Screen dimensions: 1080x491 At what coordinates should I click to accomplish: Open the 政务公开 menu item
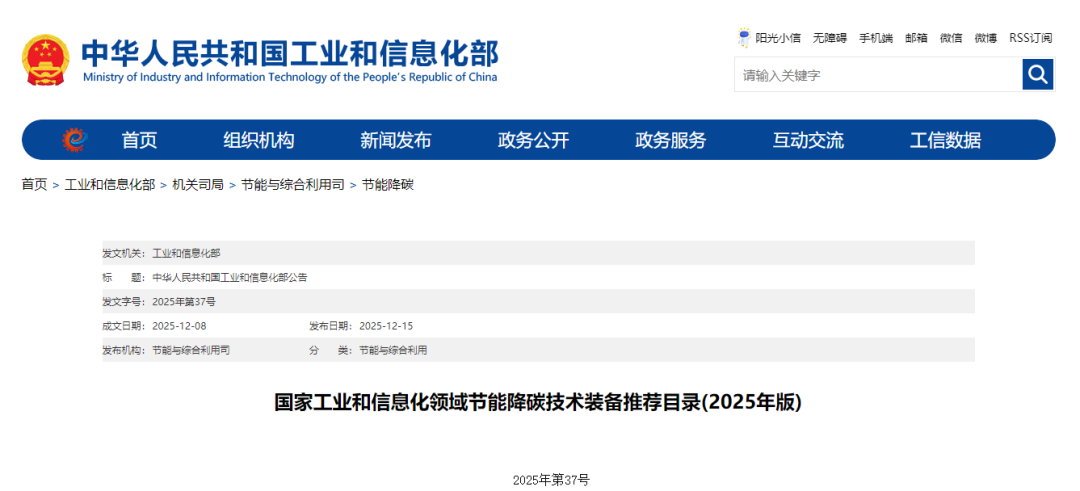[x=533, y=140]
